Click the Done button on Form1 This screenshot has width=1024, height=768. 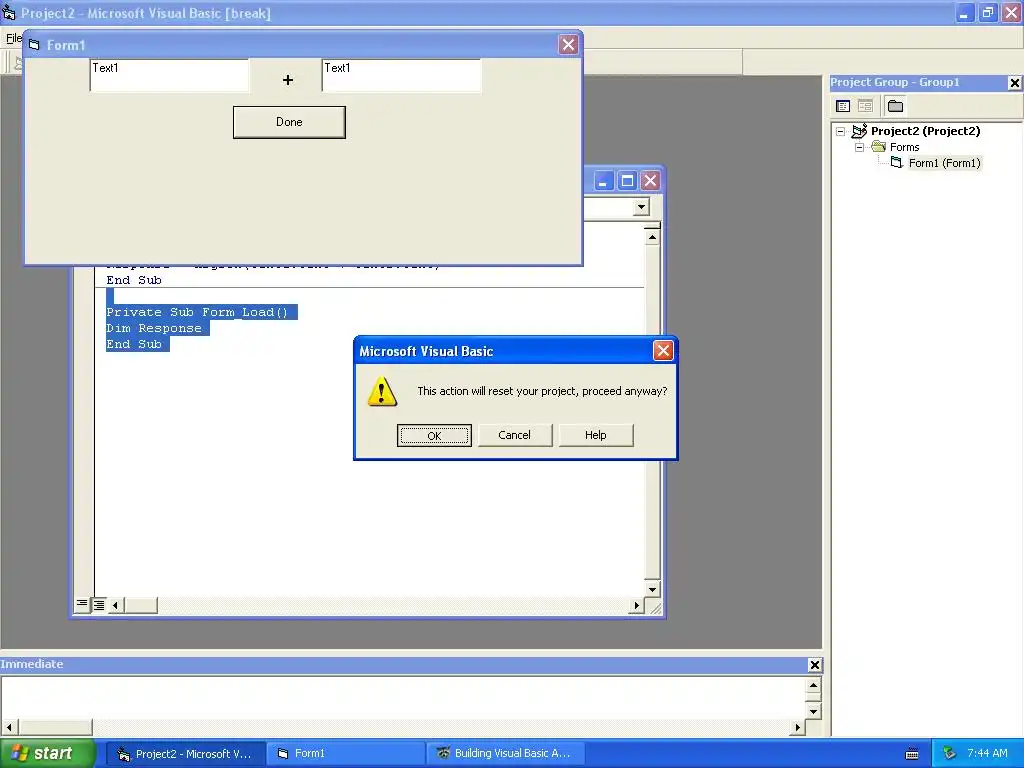(x=289, y=122)
